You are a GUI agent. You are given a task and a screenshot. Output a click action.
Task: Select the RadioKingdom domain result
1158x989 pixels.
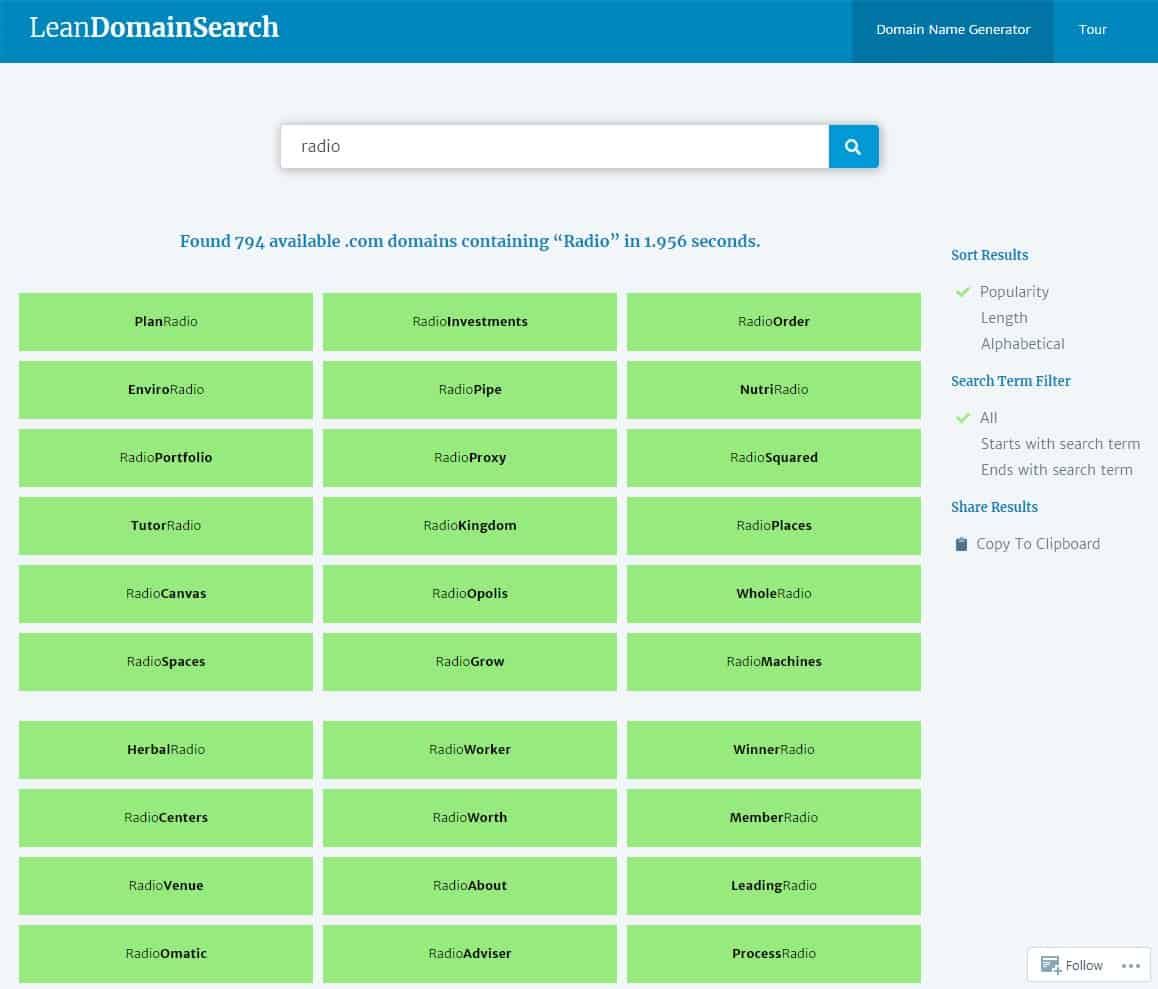[x=470, y=525]
